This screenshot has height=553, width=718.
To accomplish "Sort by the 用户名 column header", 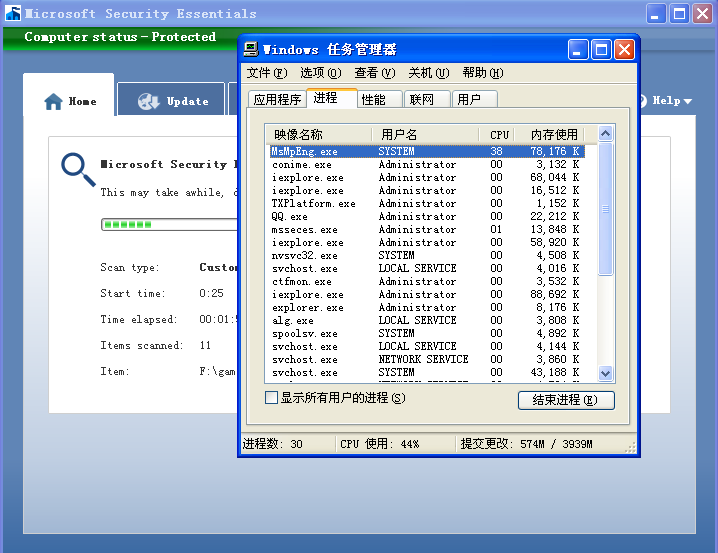I will (x=425, y=135).
